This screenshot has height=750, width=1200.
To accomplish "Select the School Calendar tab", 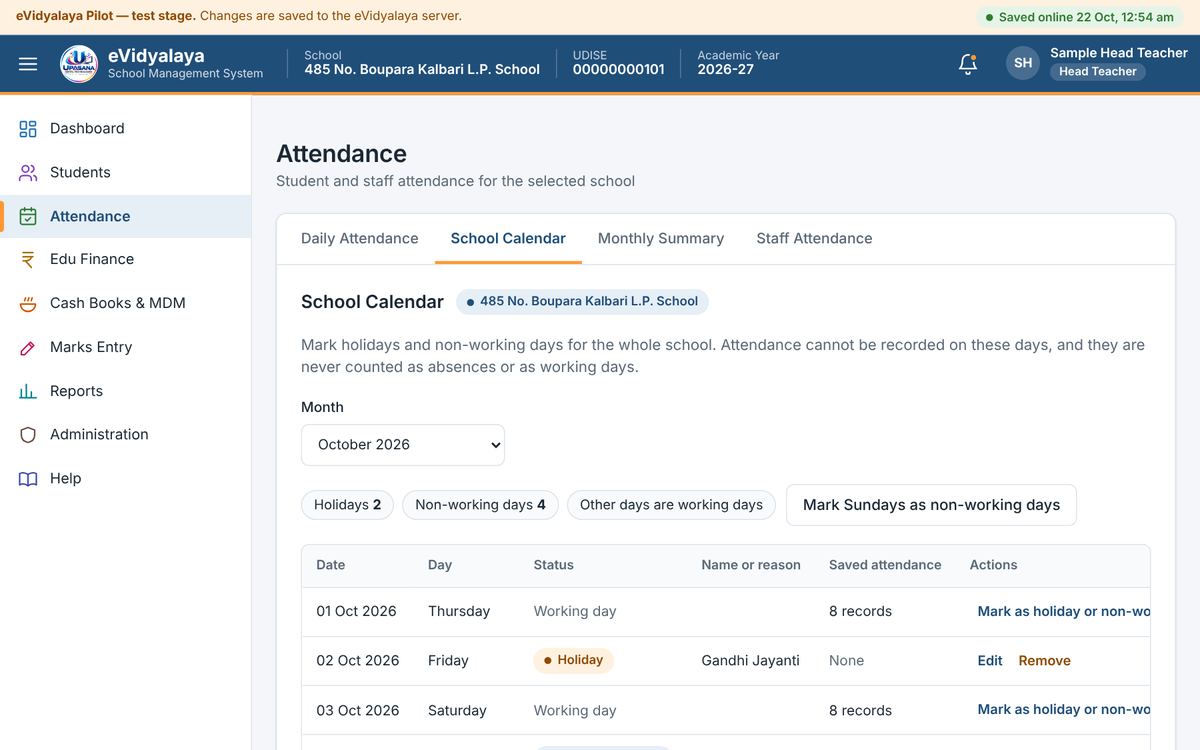I will 508,239.
